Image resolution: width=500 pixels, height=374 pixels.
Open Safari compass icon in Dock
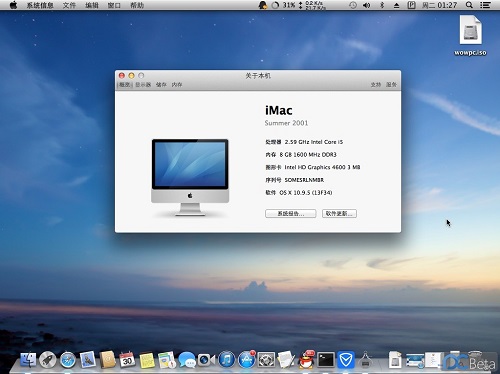pos(68,360)
